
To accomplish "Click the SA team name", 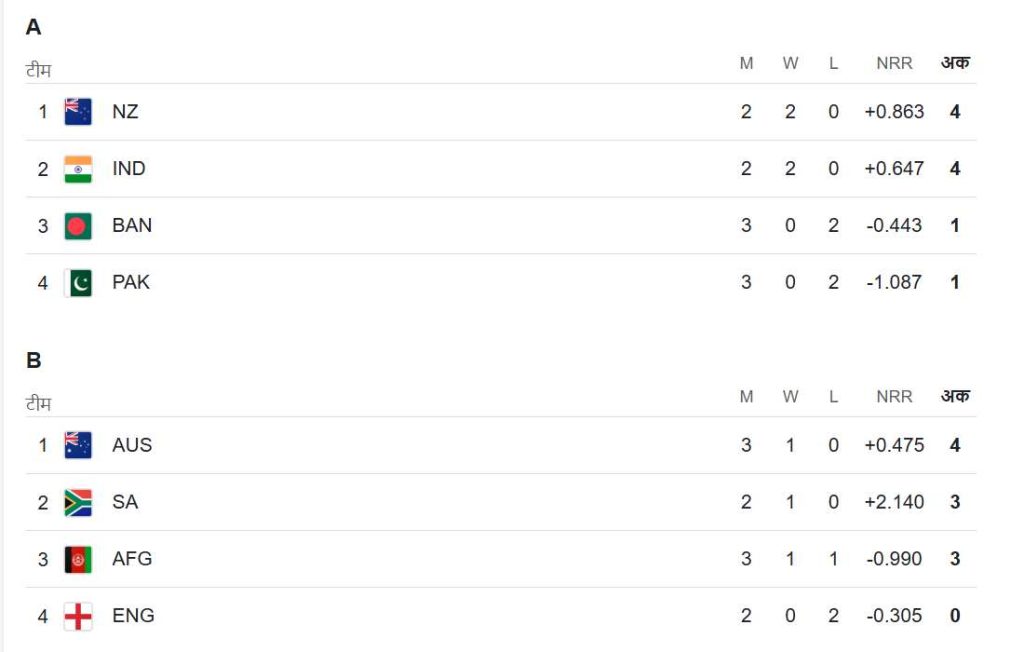I will pos(125,502).
